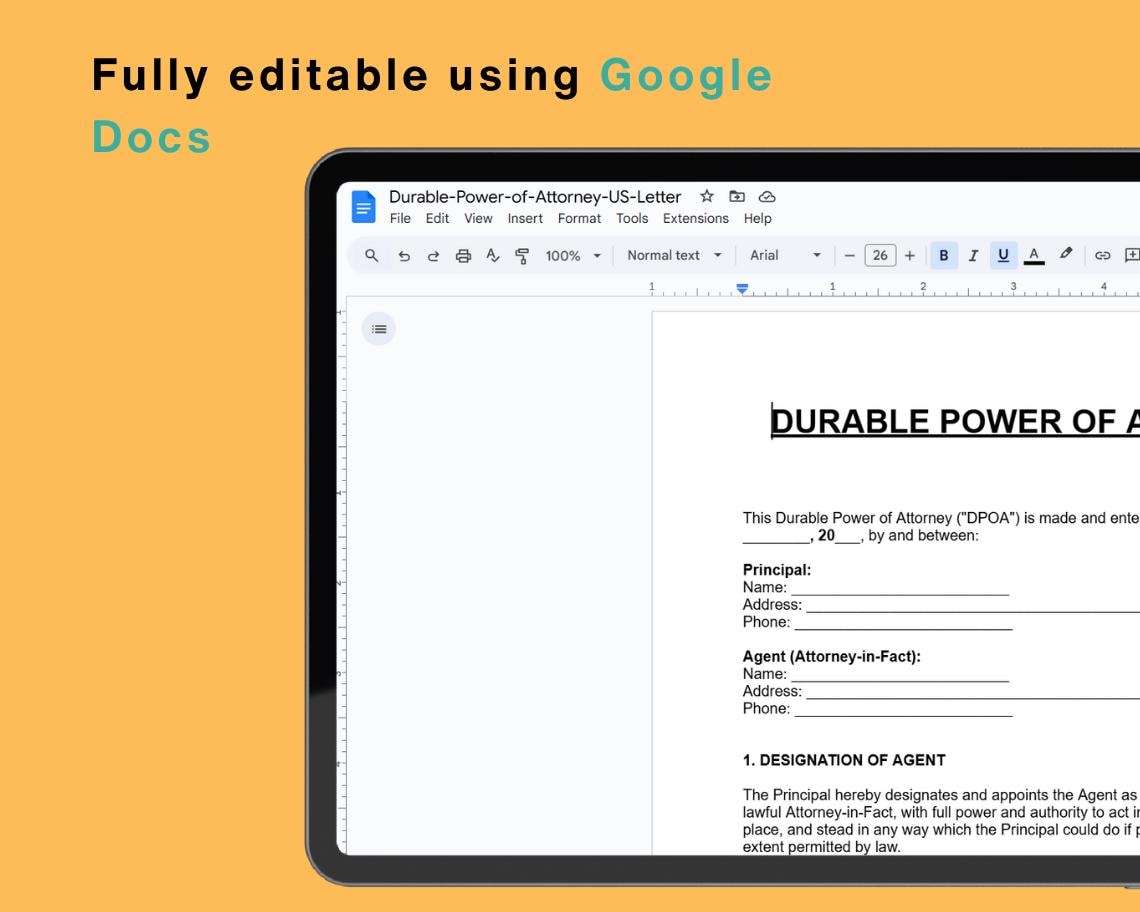This screenshot has width=1140, height=912.
Task: Run spelling and grammar check
Action: pos(493,255)
